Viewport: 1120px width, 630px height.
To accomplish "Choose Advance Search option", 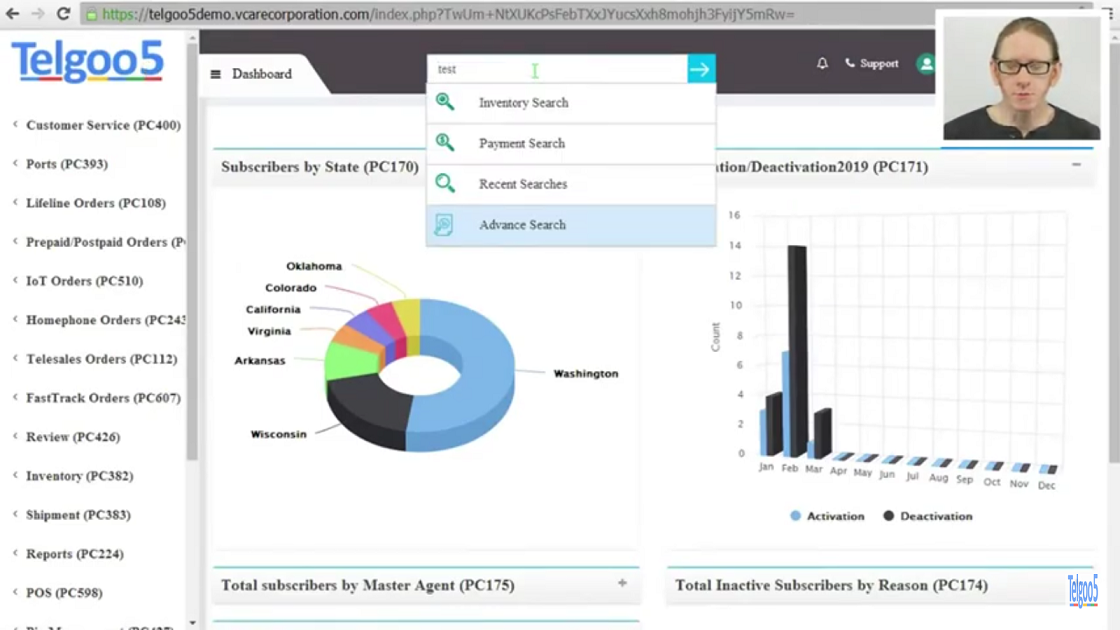I will point(571,225).
